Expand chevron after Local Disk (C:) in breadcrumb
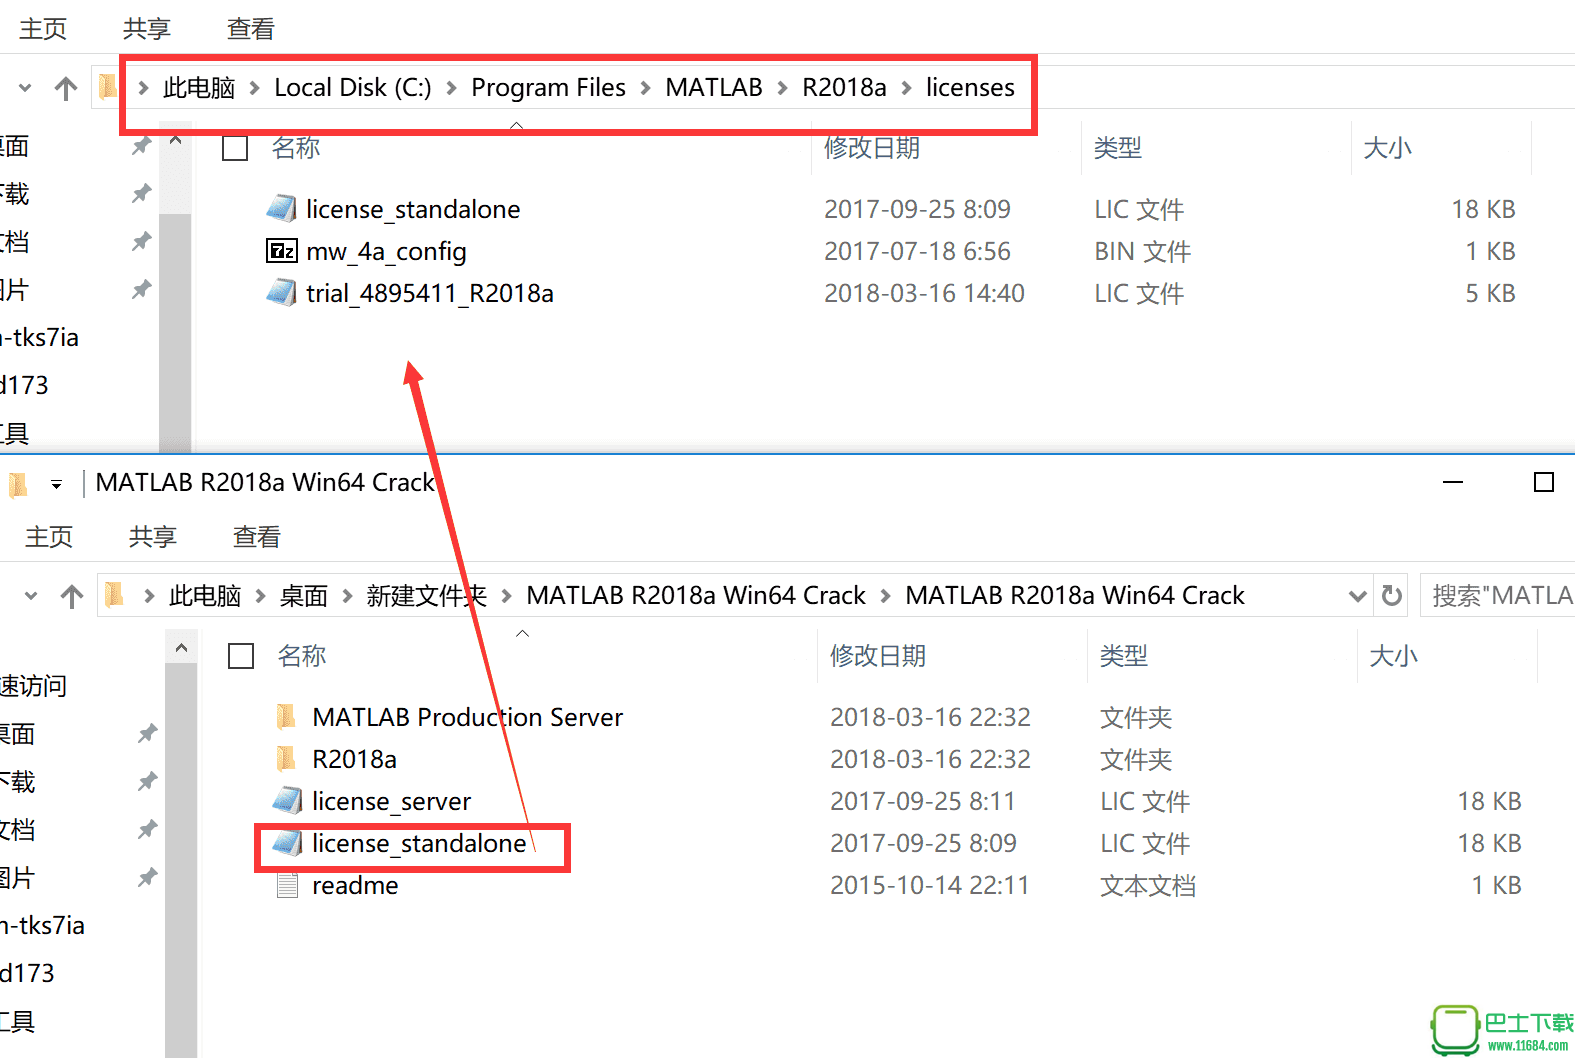 pos(452,88)
